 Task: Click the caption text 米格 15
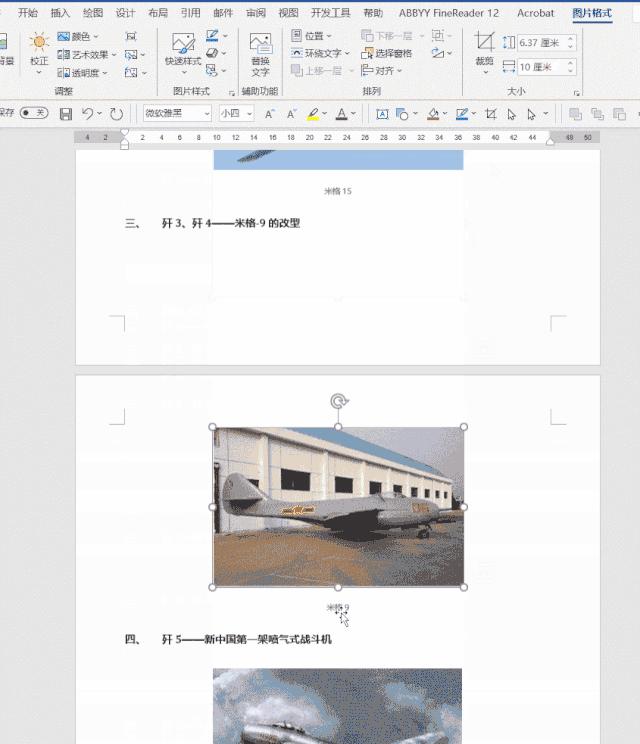tap(338, 191)
